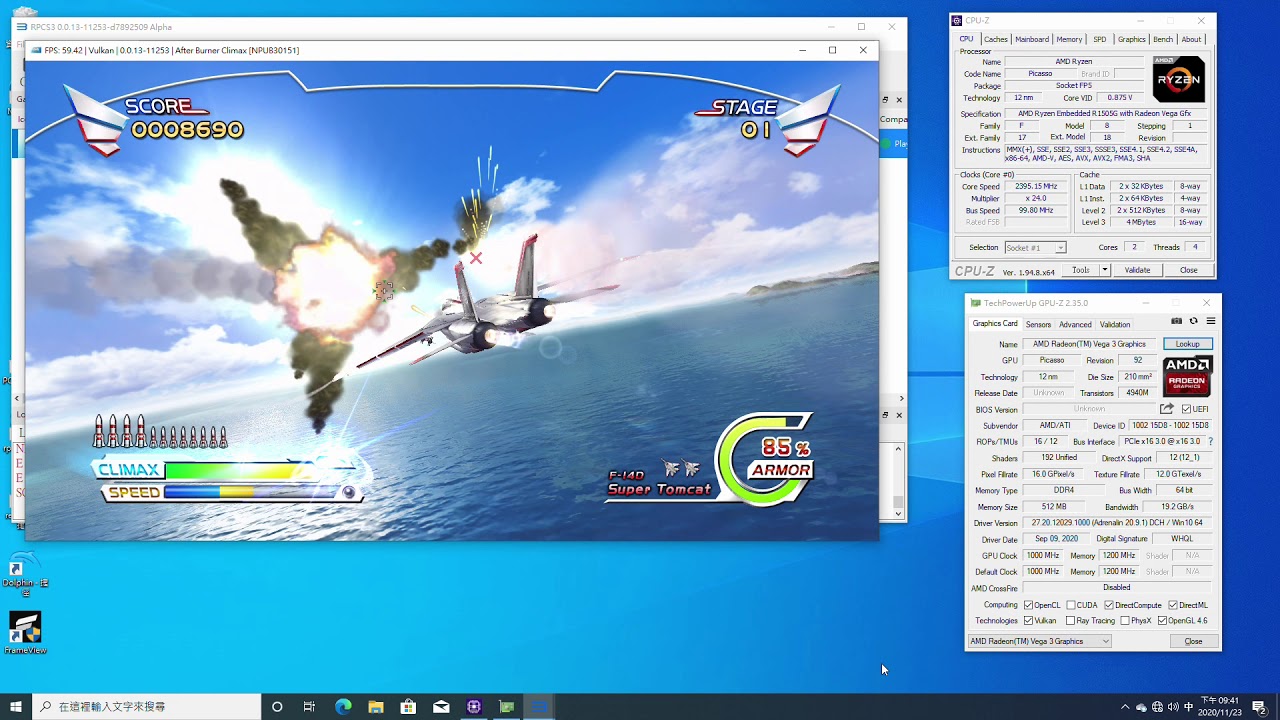Viewport: 1280px width, 720px height.
Task: Switch to the CPU-Z SPD tab
Action: click(1100, 39)
